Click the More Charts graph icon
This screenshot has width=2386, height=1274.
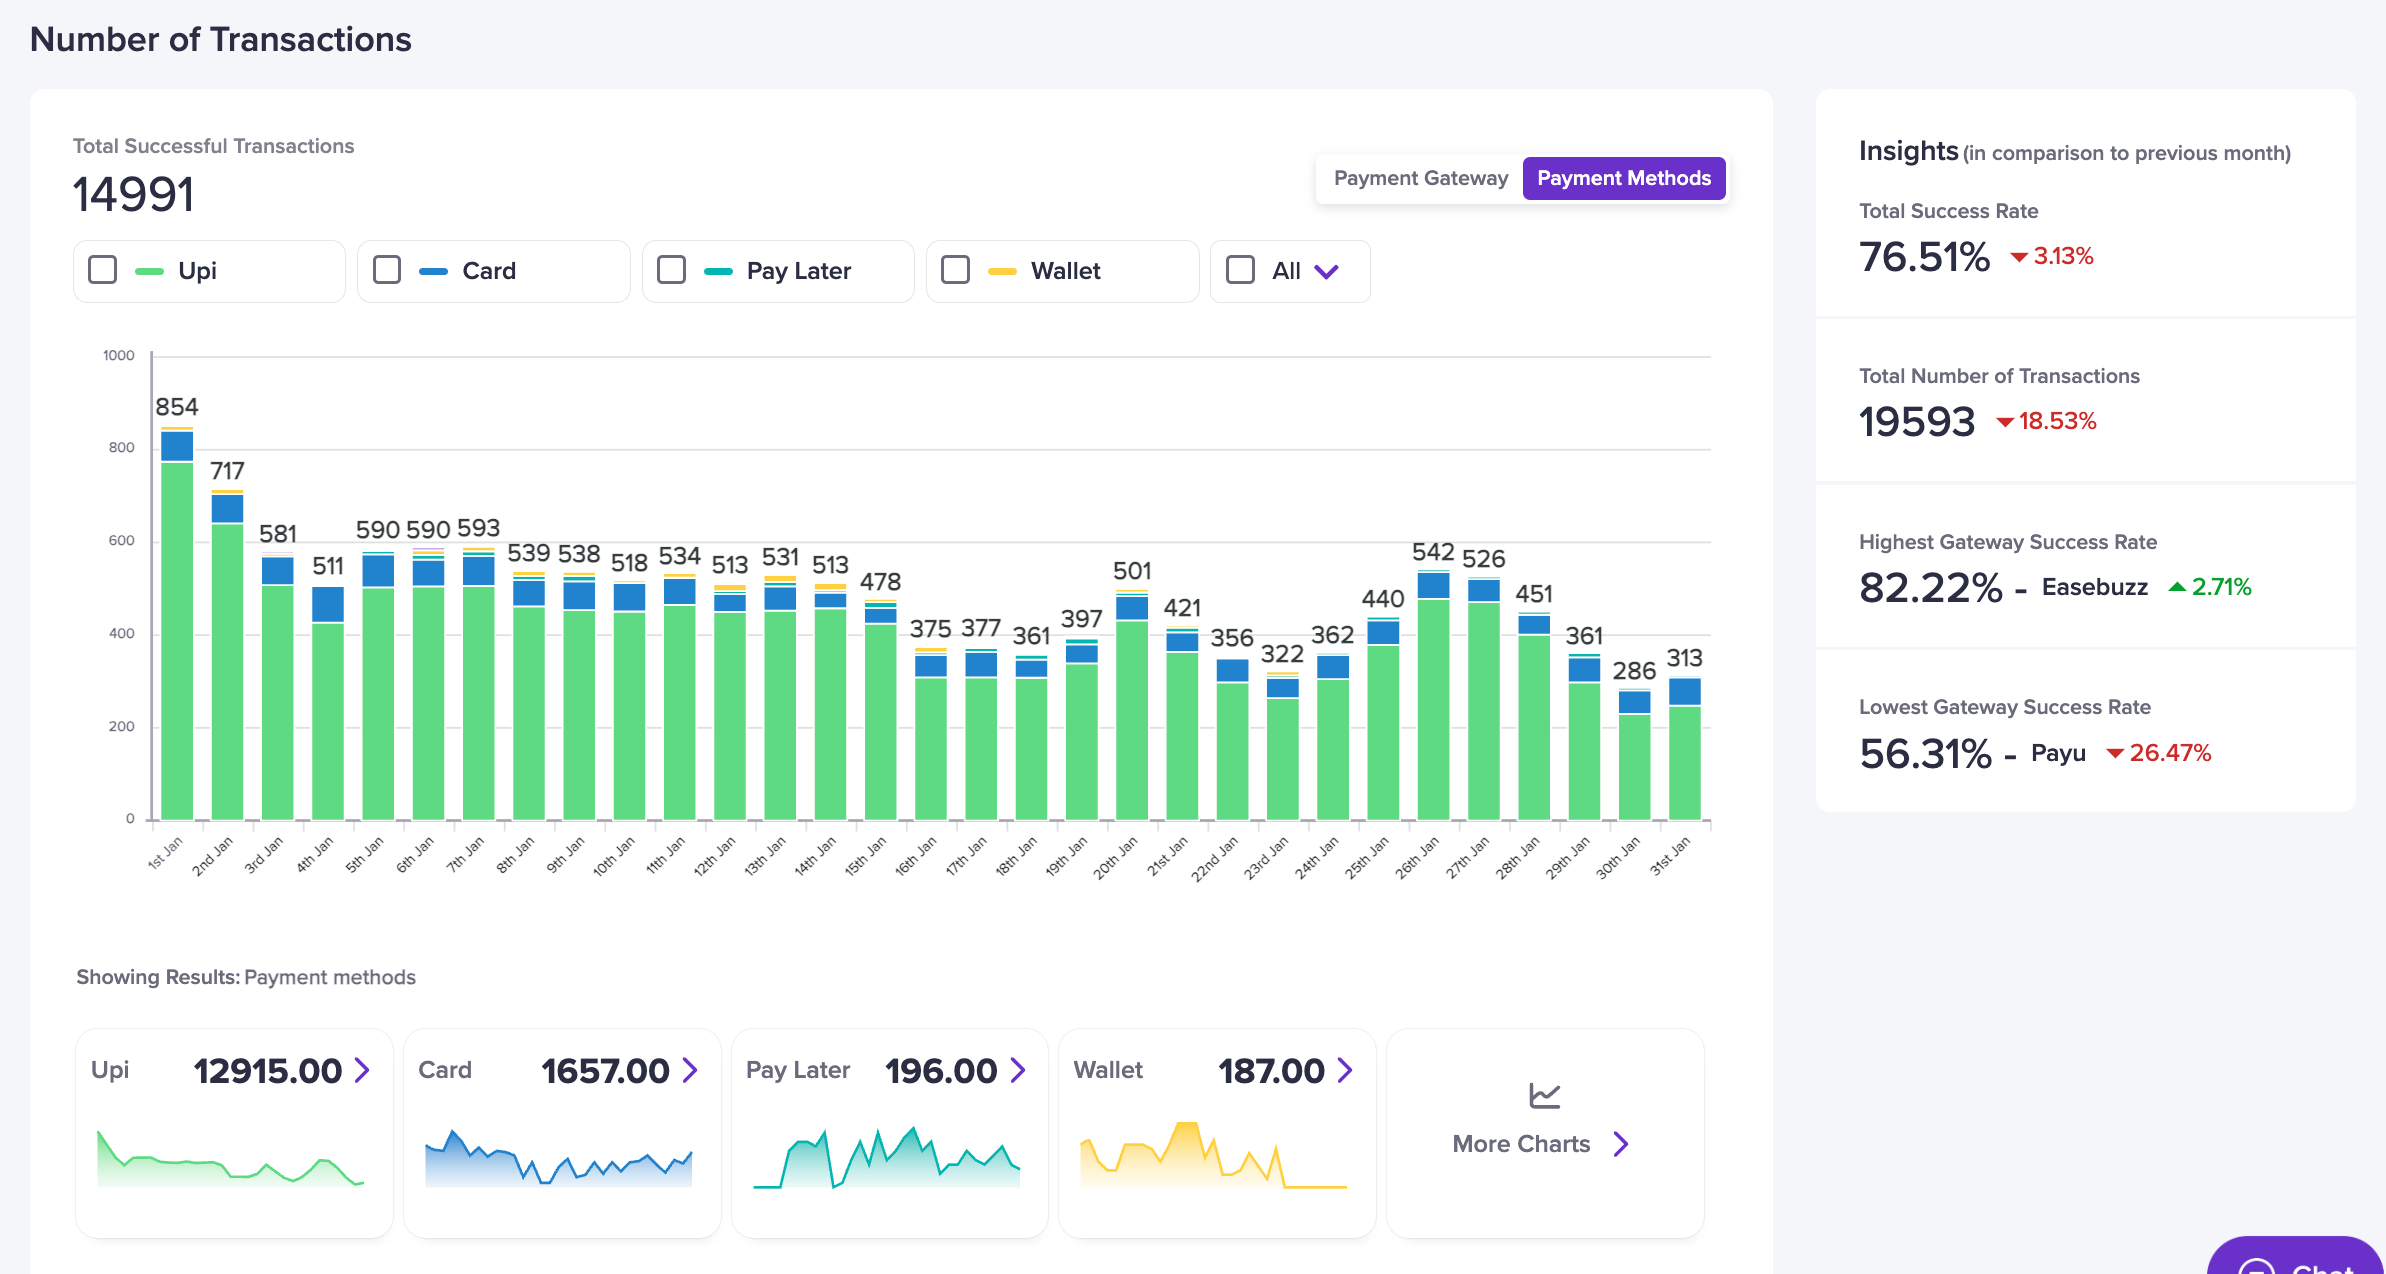coord(1544,1096)
